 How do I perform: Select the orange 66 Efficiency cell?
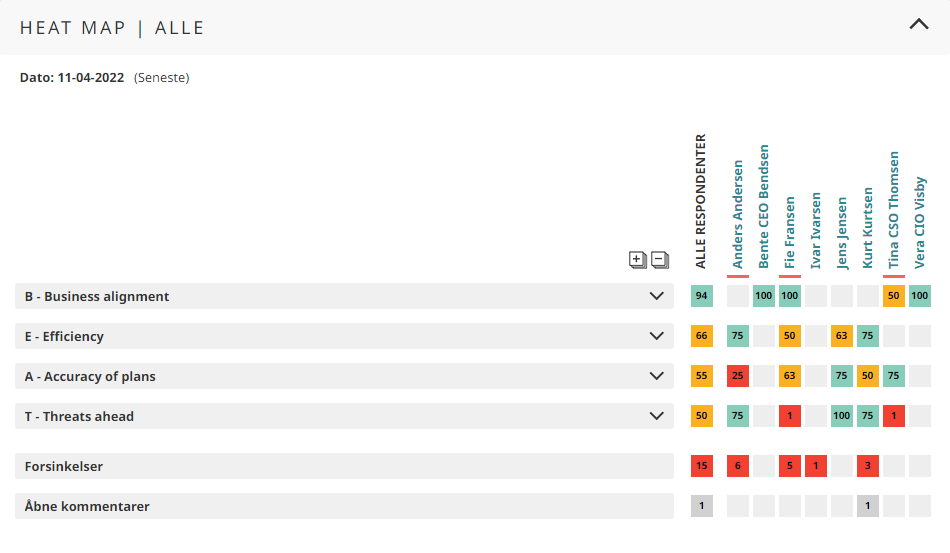pos(701,336)
